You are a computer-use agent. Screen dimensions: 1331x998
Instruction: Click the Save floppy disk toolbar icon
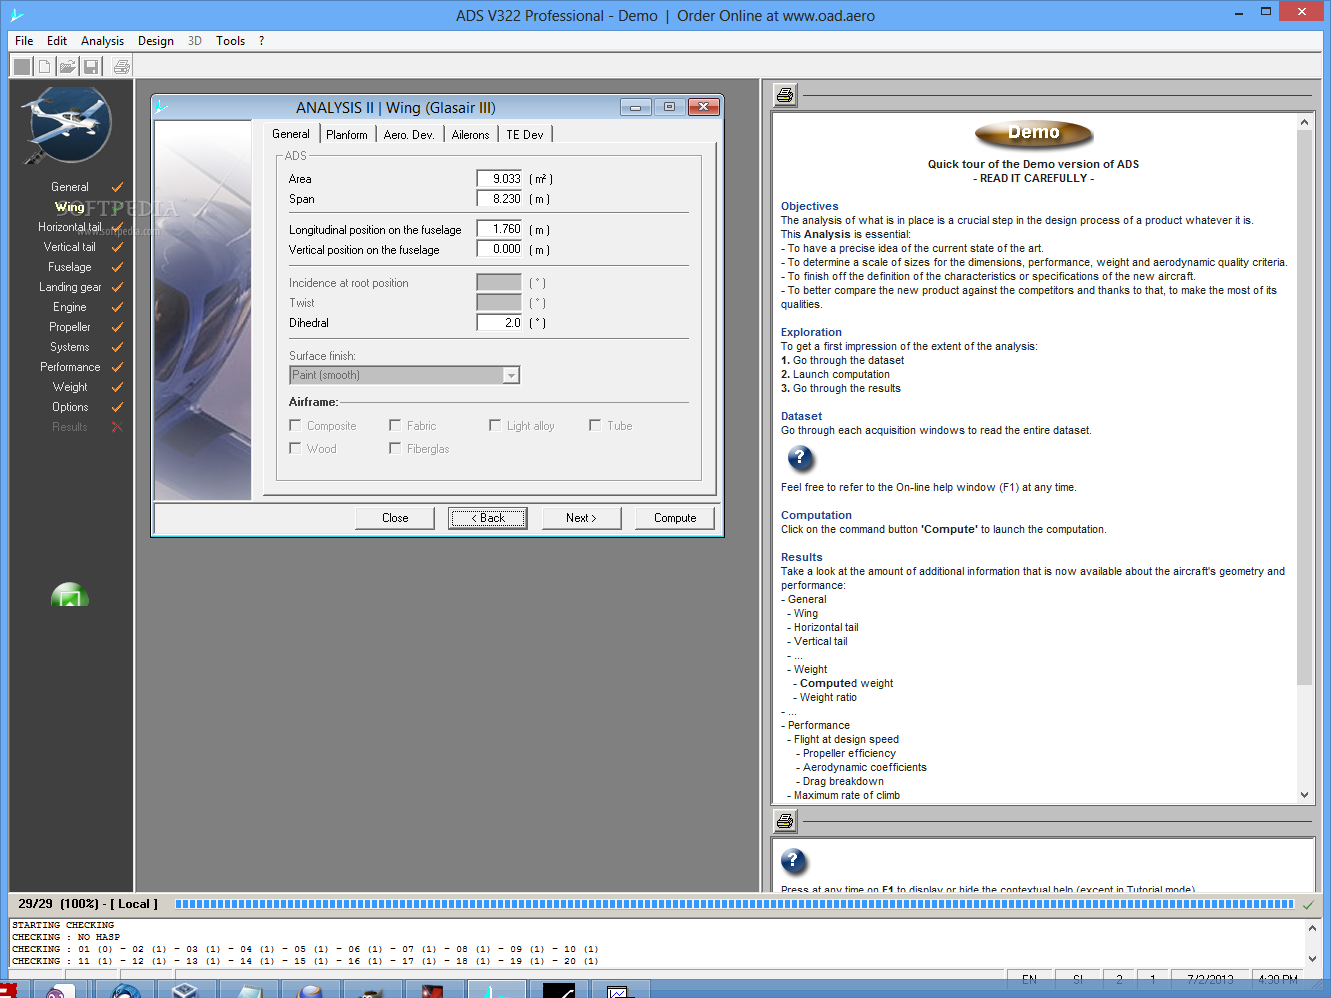coord(91,67)
